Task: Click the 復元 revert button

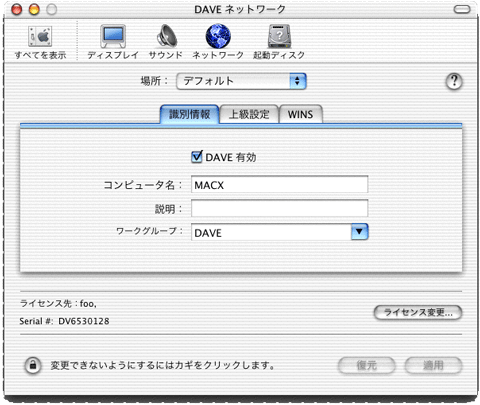Action: (366, 365)
